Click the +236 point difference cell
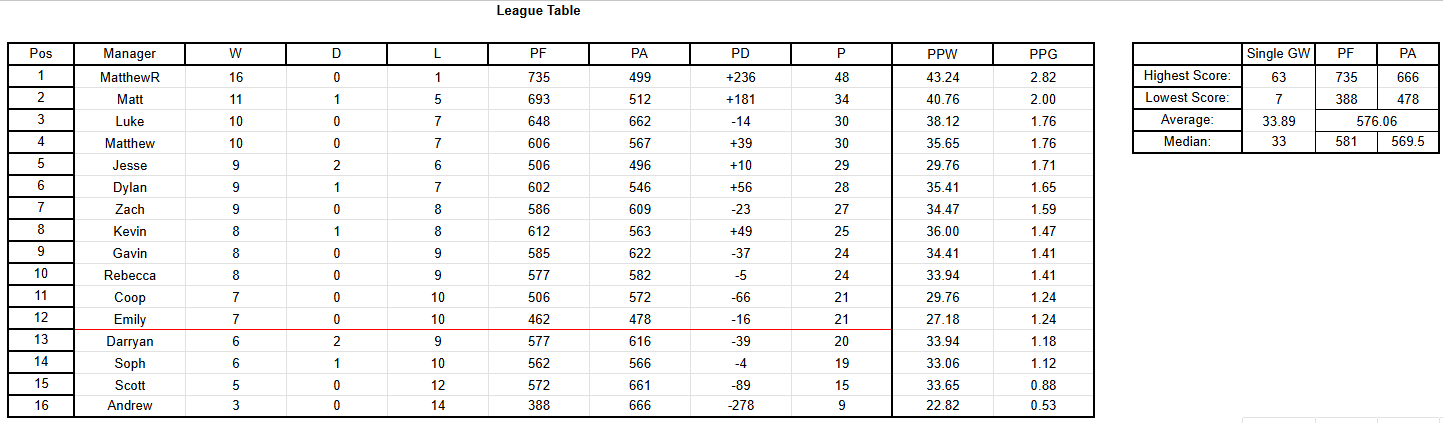1443x423 pixels. (740, 77)
